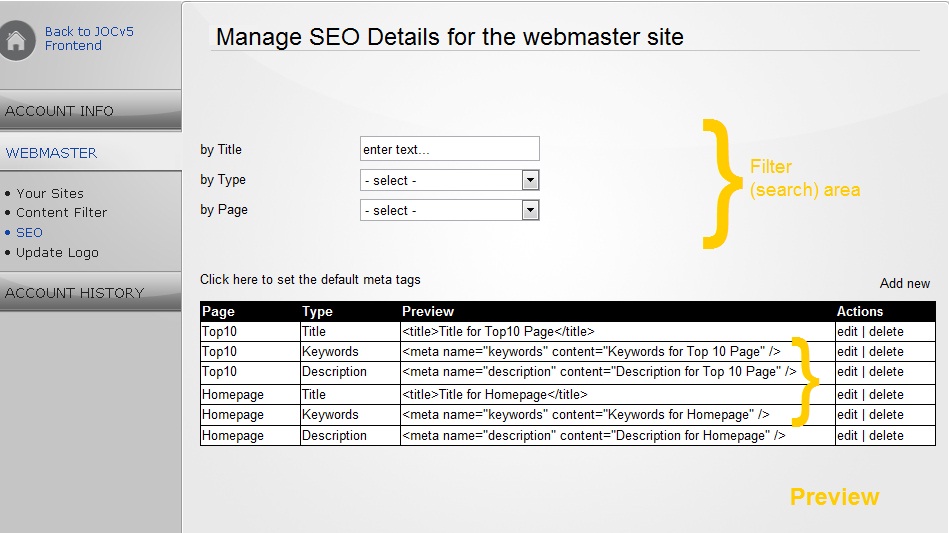Delete the Homepage Description entry
The image size is (949, 533).
pyautogui.click(x=886, y=436)
